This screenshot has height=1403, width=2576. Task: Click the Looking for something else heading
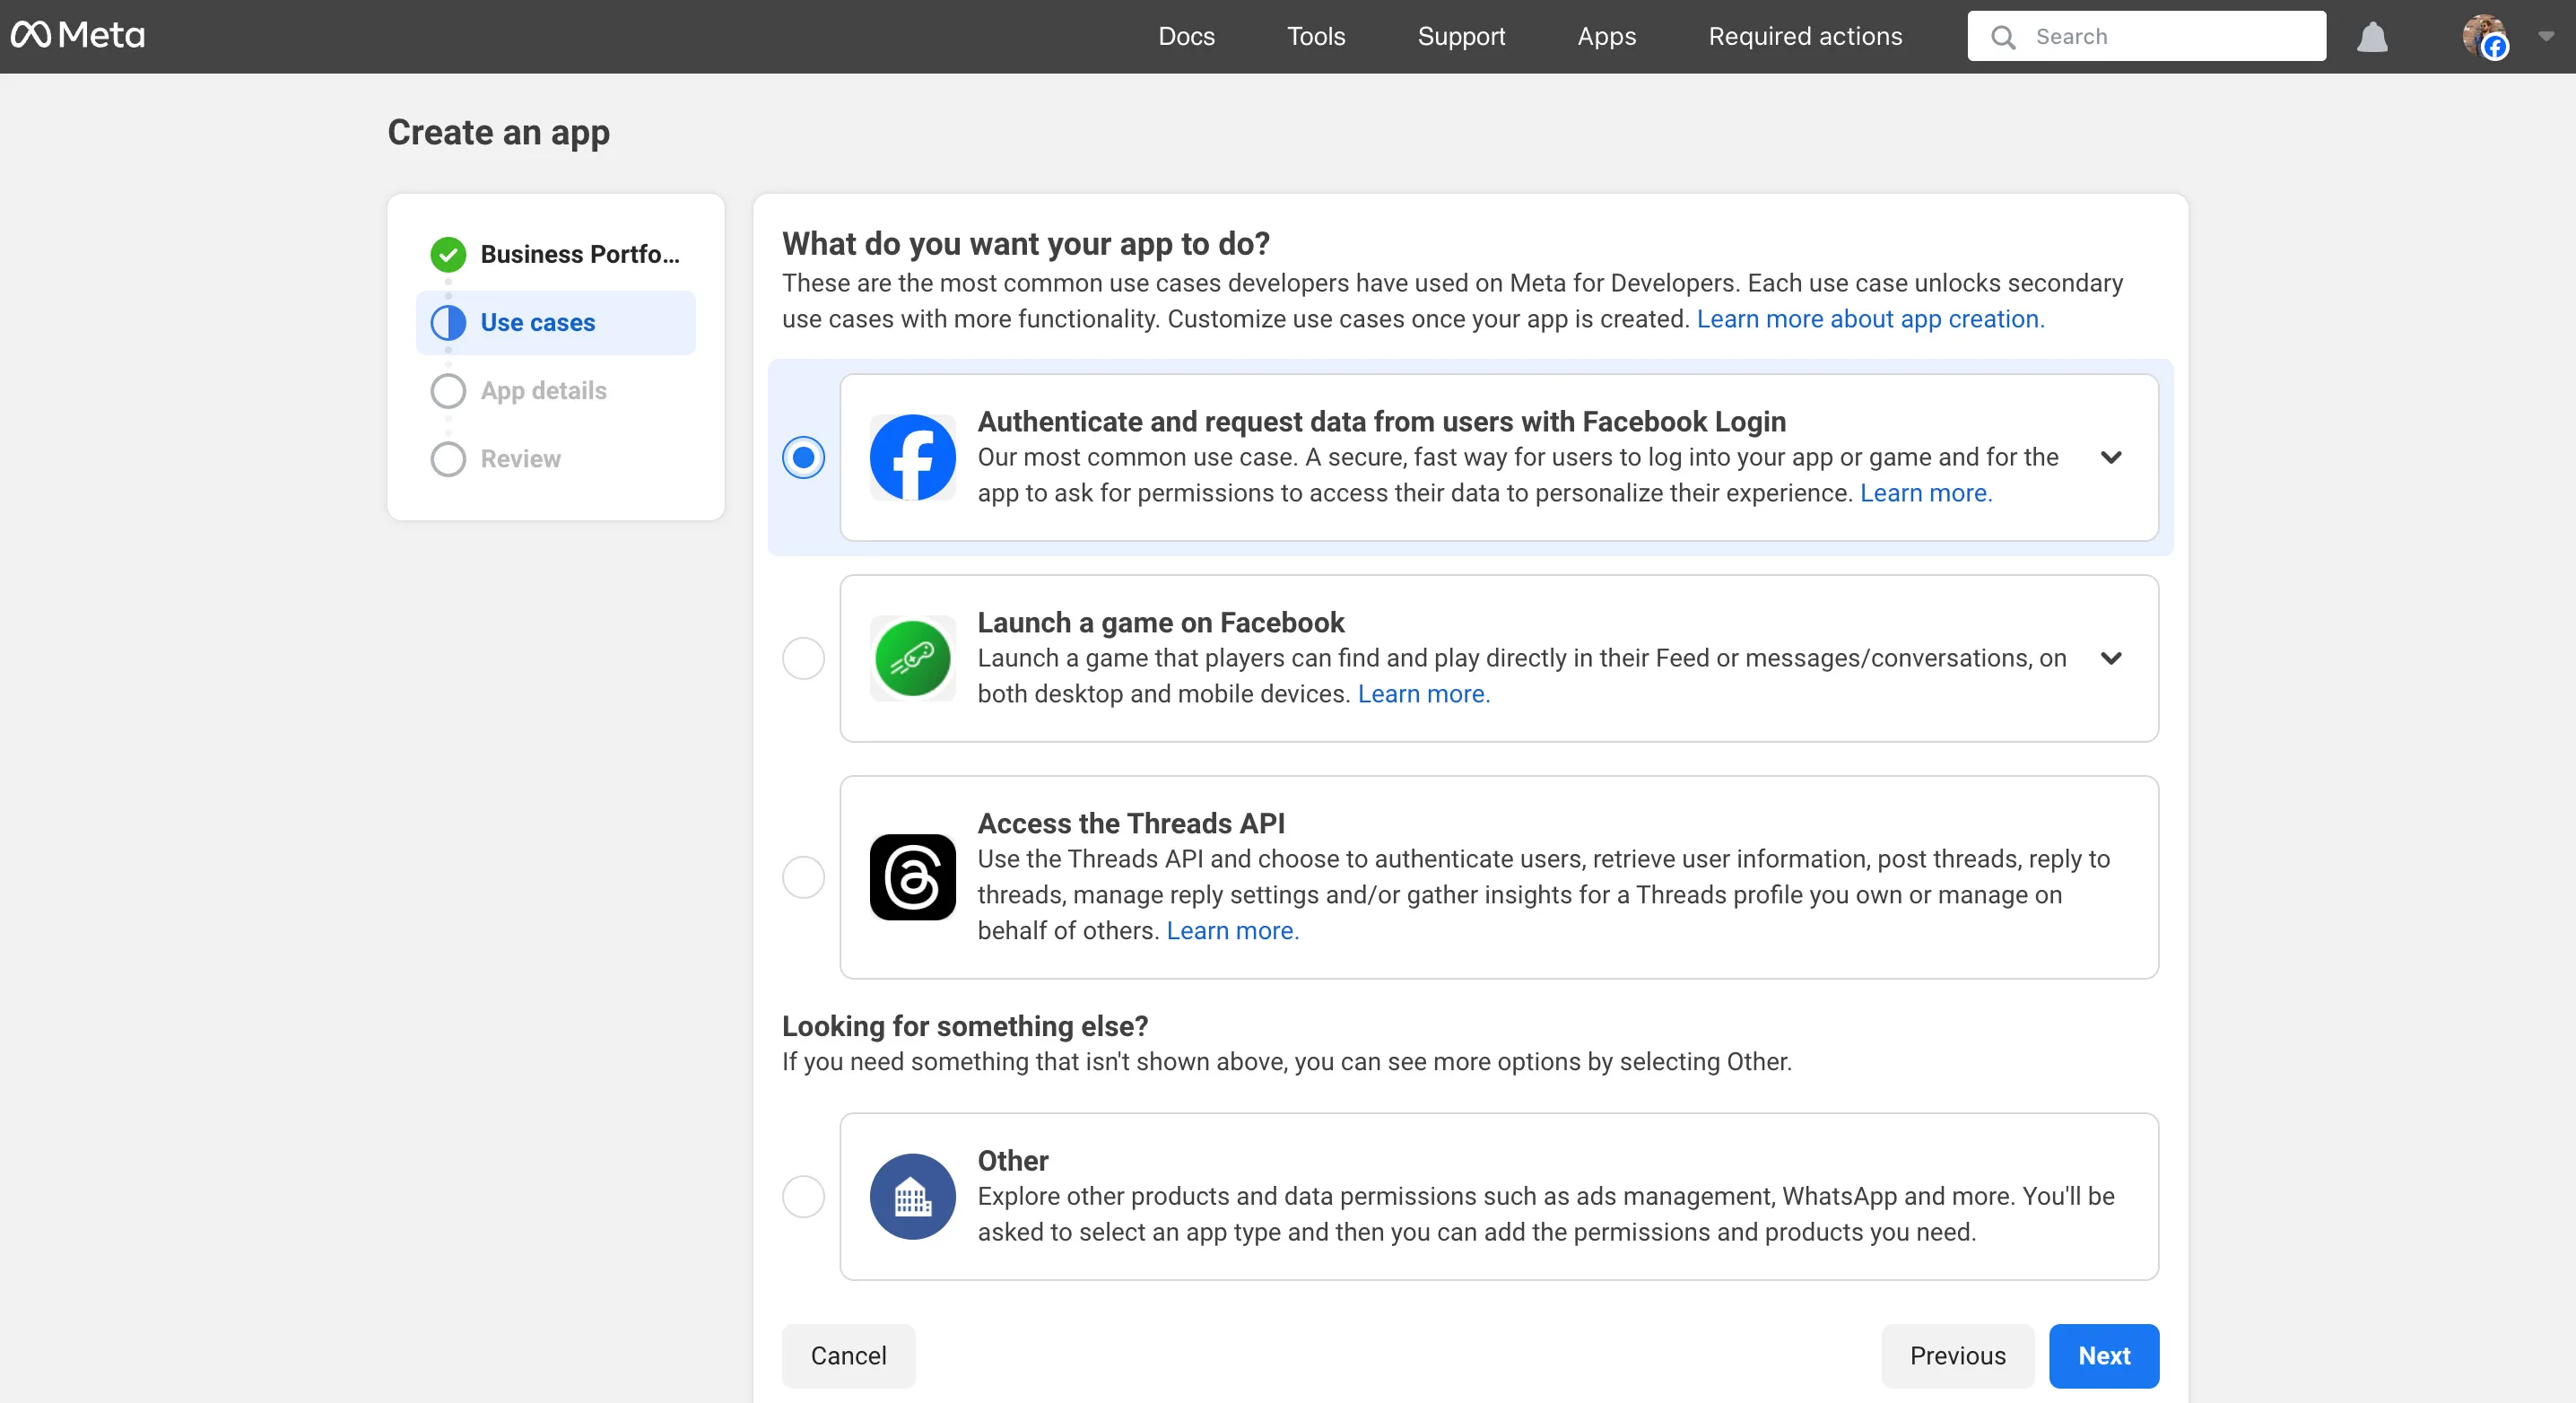coord(965,1026)
